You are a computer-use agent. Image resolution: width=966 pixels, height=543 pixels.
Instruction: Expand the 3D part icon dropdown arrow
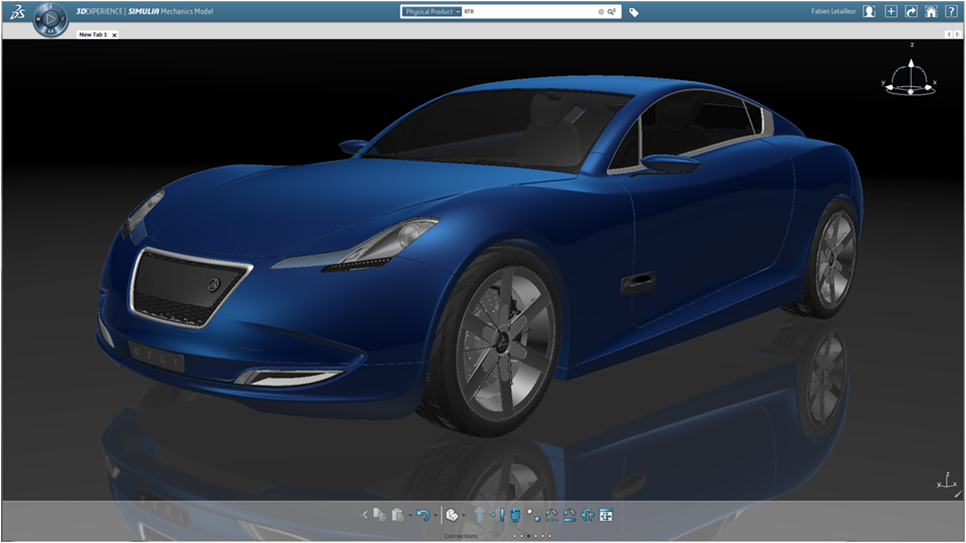point(464,515)
